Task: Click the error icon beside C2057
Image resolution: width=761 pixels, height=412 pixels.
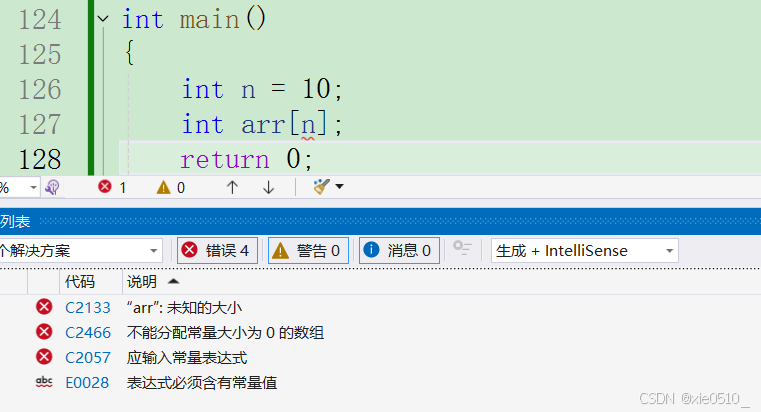Action: point(44,357)
